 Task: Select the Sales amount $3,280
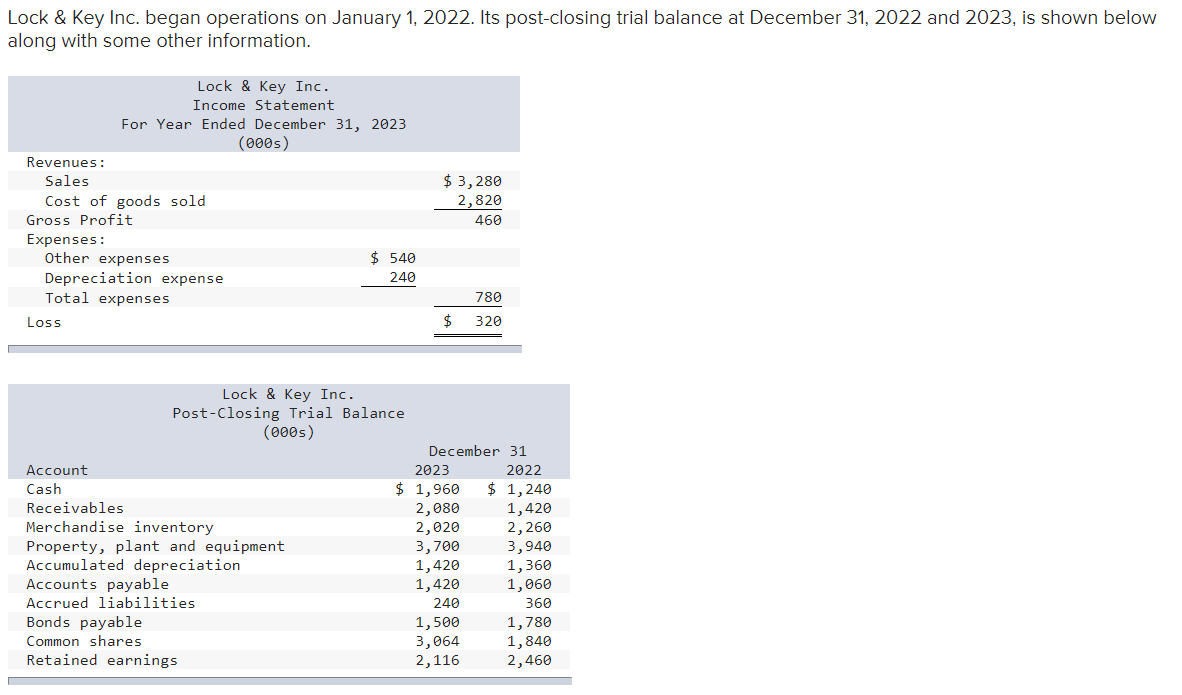pos(472,181)
